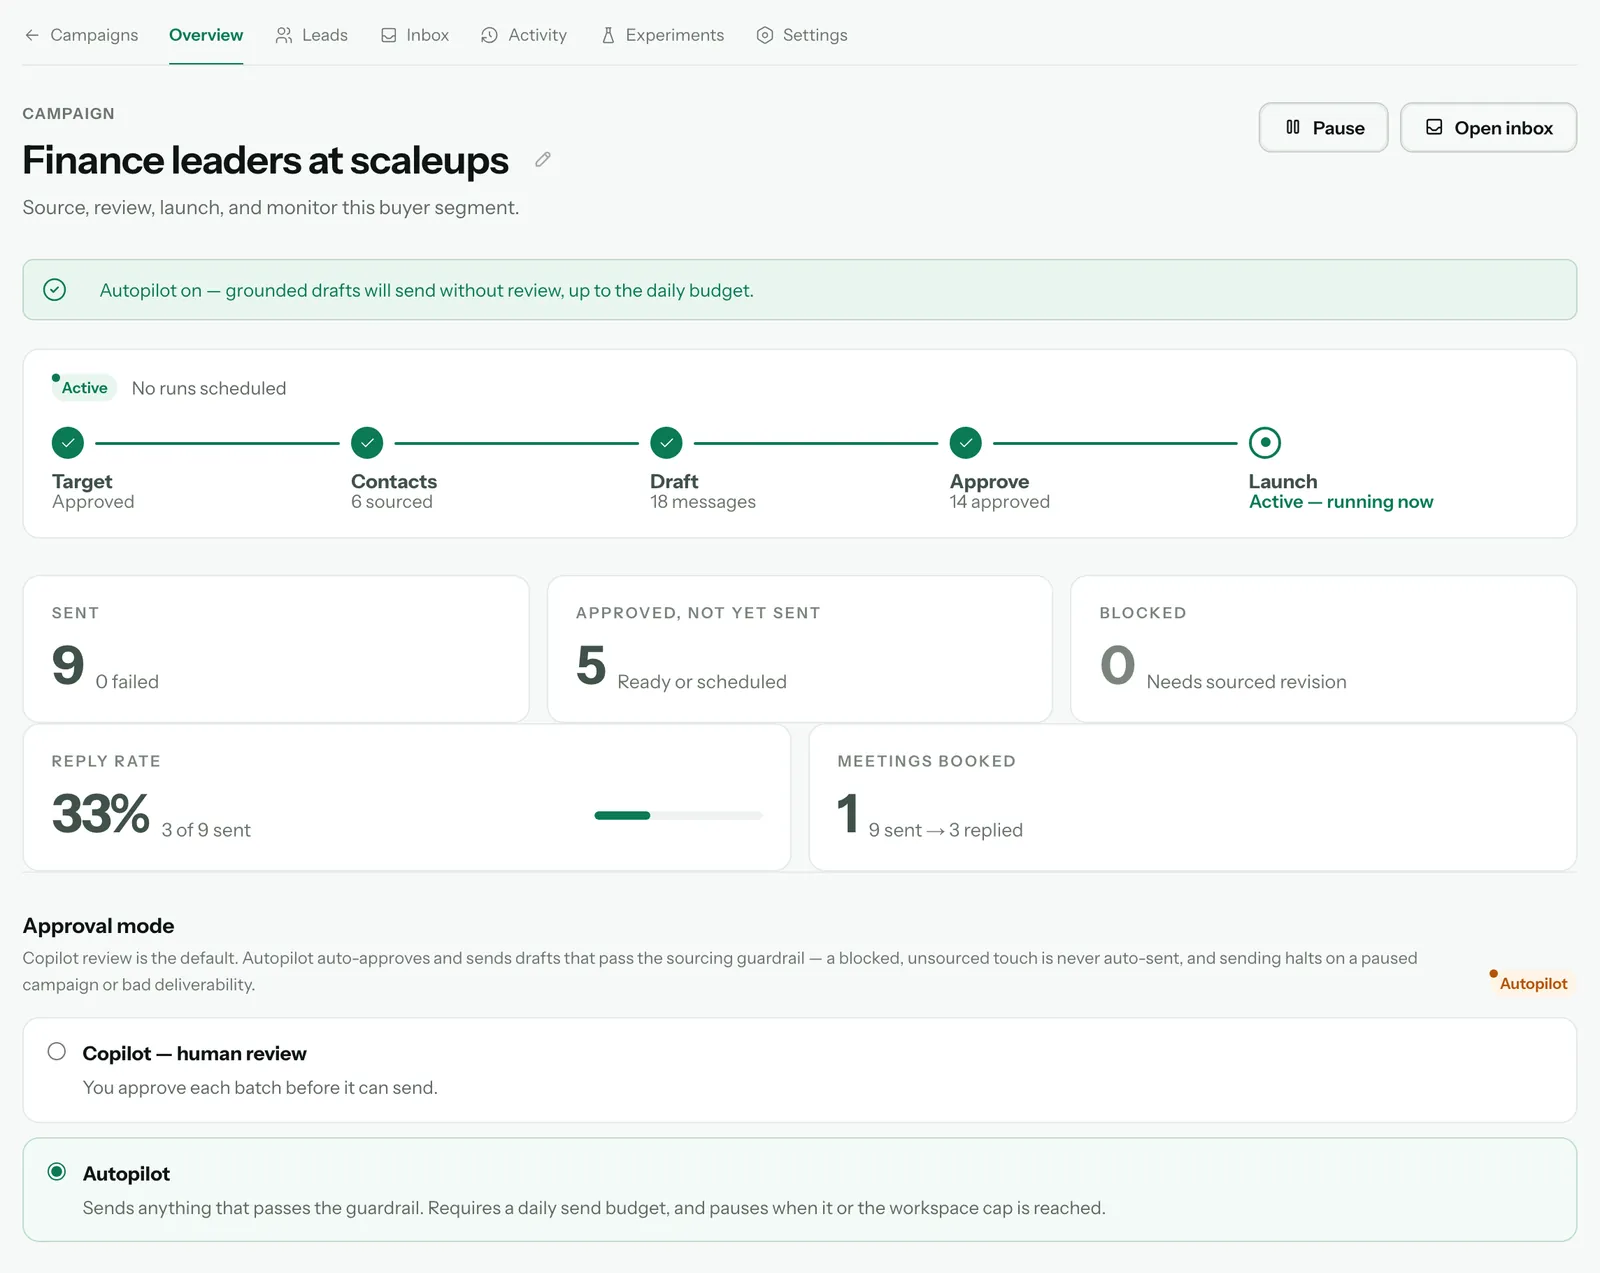Screen dimensions: 1600x1273
Task: Click the Inbox tray icon in nav
Action: pos(389,35)
